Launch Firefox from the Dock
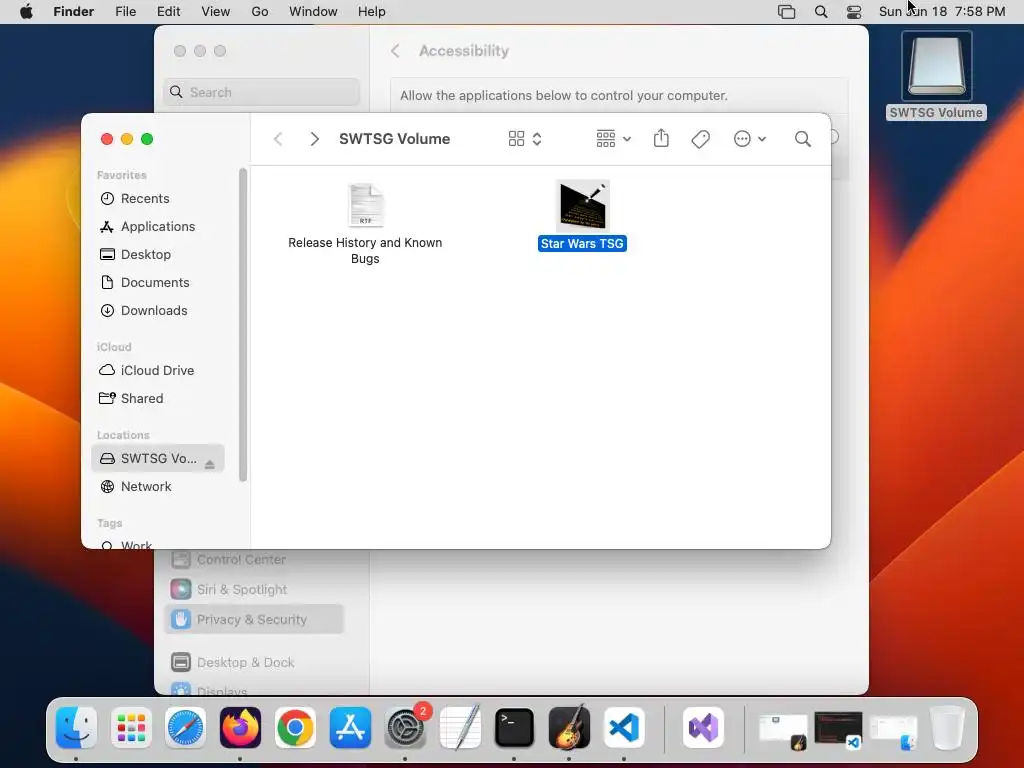This screenshot has width=1024, height=768. pos(240,728)
